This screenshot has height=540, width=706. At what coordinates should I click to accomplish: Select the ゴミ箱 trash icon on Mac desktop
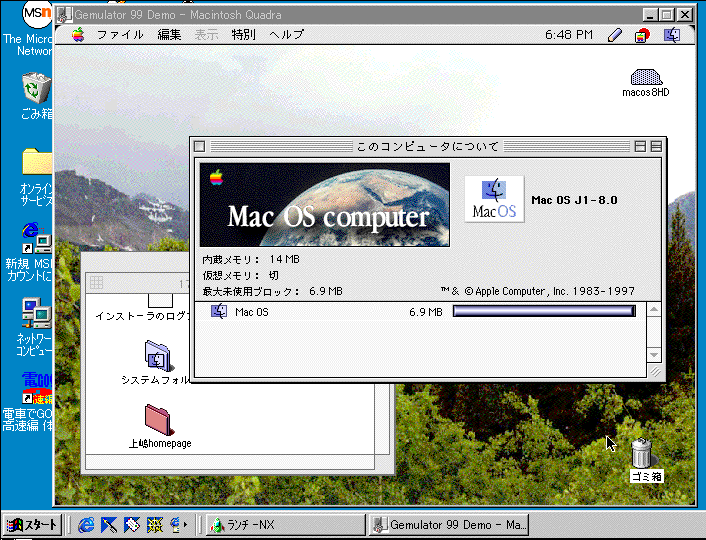(642, 453)
